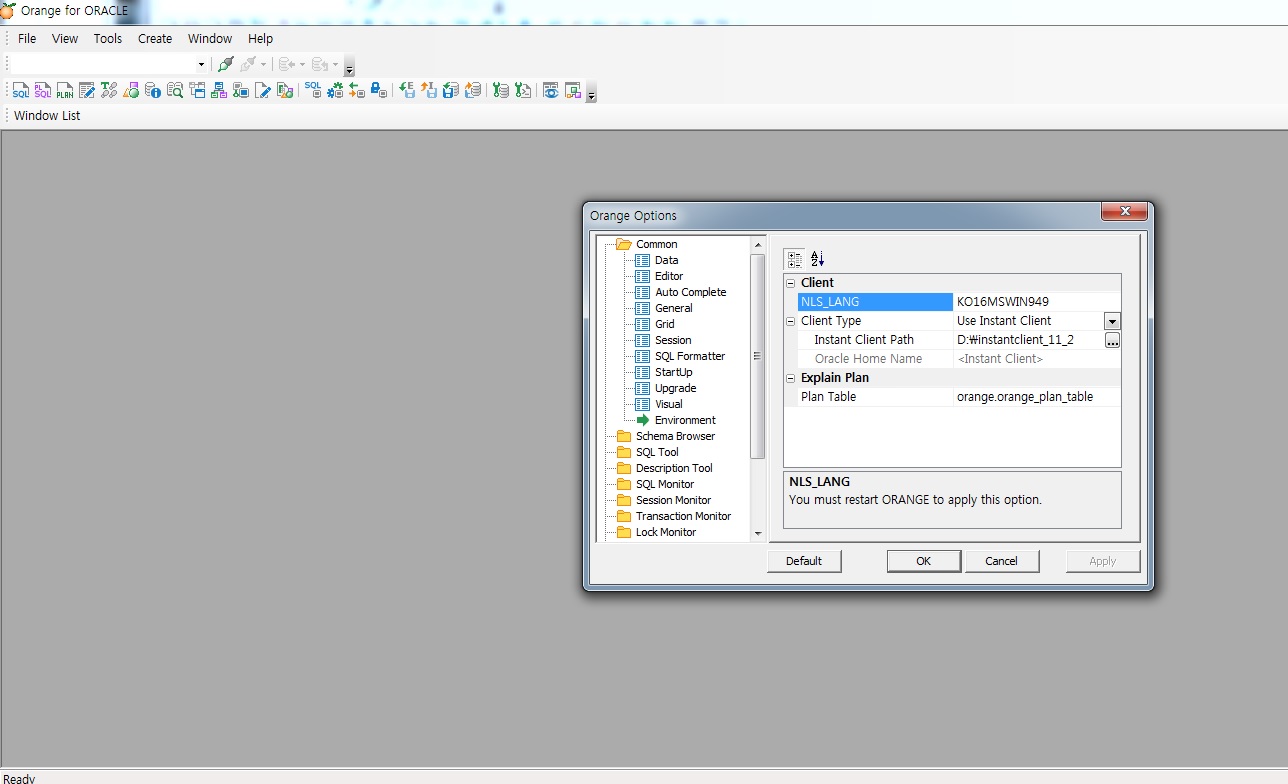Open the connection combo box dropdown arrow
The width and height of the screenshot is (1288, 784).
coord(201,64)
